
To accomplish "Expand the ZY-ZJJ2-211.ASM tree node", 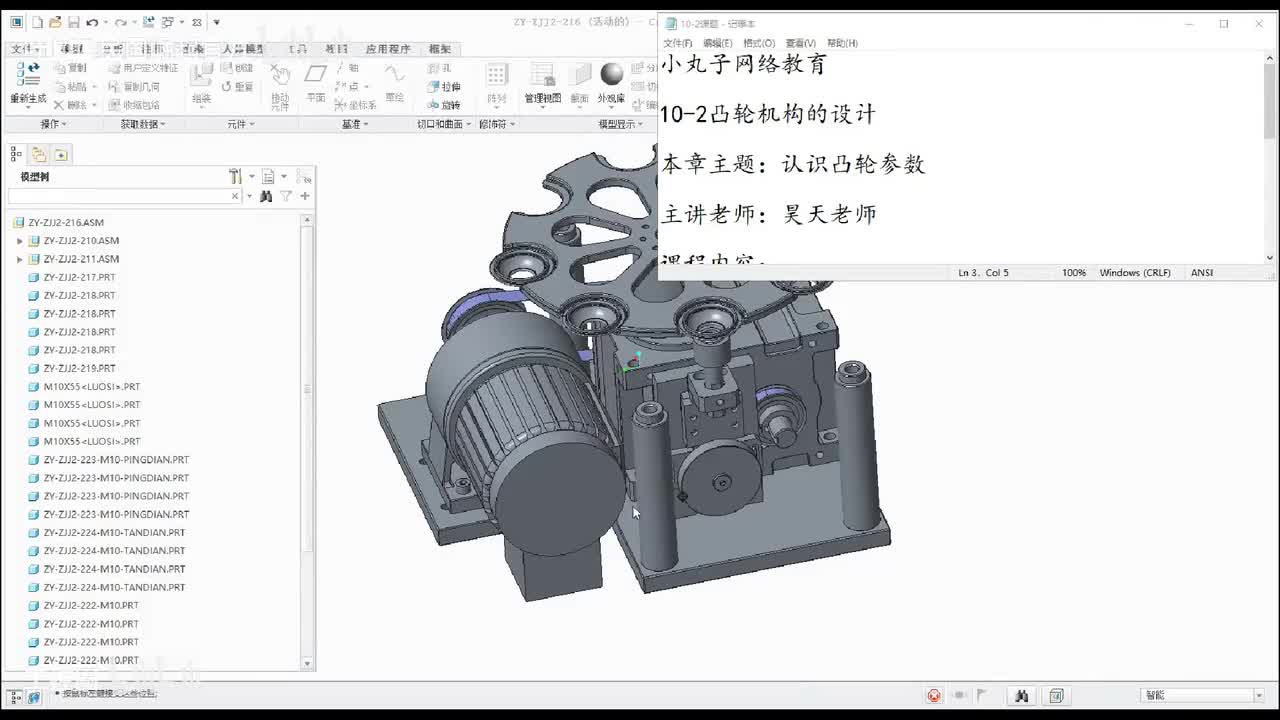I will (19, 259).
